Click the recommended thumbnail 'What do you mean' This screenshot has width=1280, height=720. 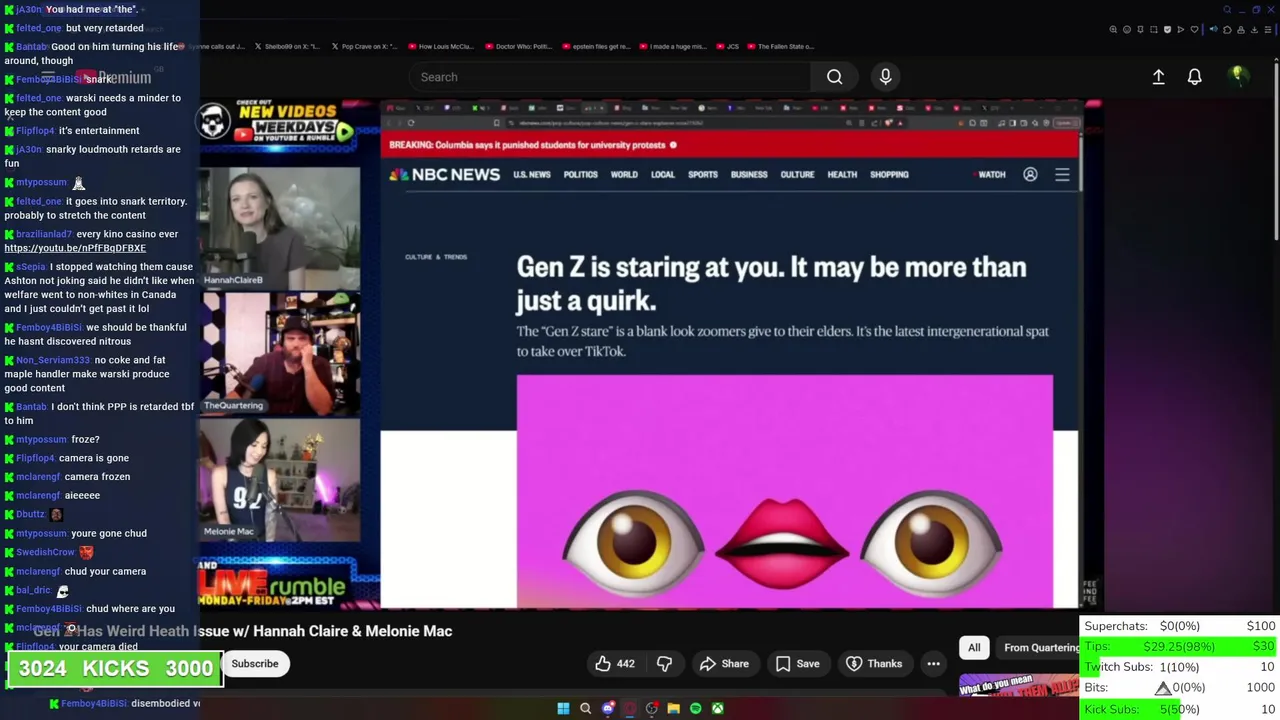coord(1019,686)
